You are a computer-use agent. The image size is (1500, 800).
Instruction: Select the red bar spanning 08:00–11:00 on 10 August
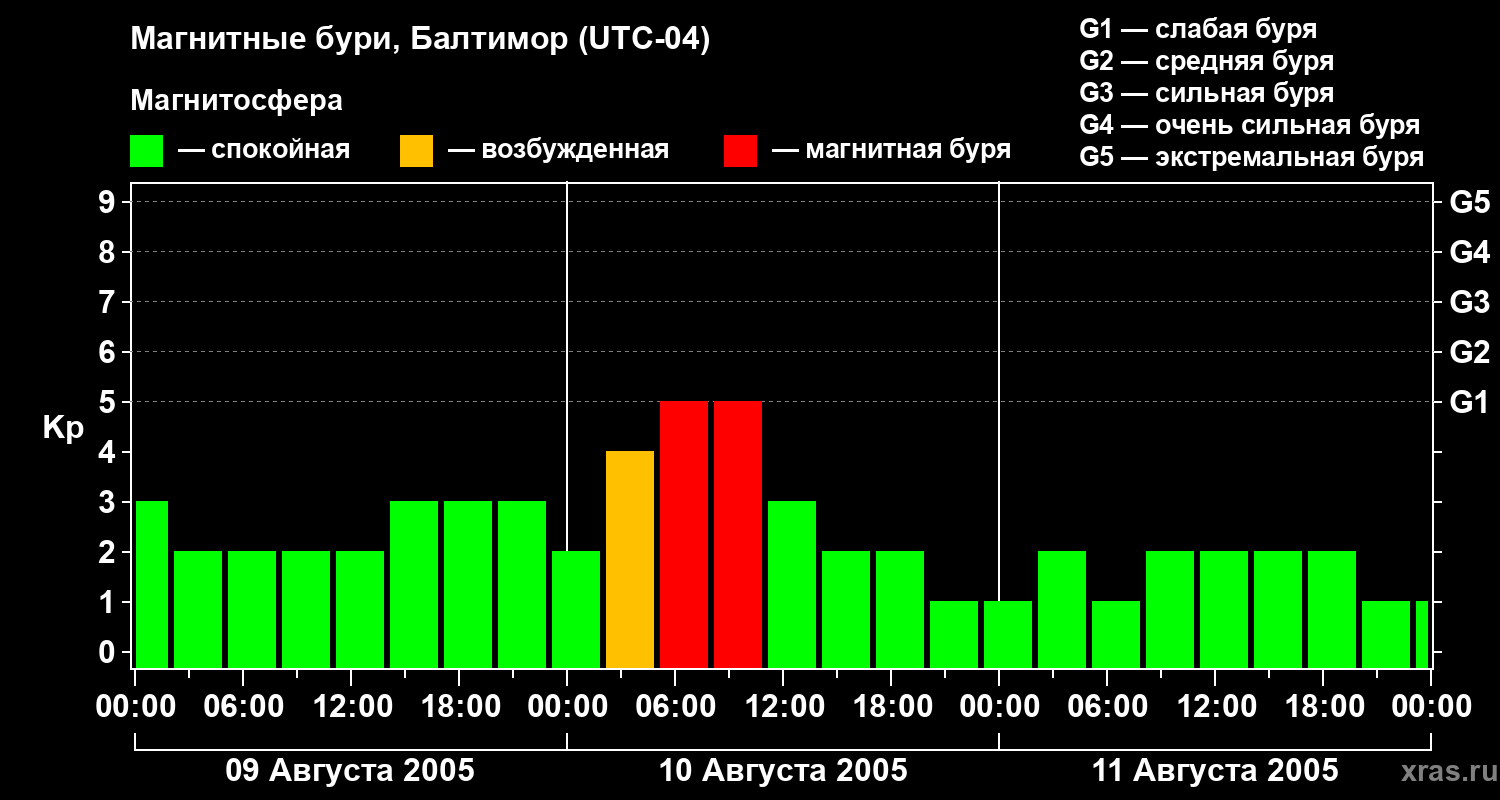tap(738, 534)
